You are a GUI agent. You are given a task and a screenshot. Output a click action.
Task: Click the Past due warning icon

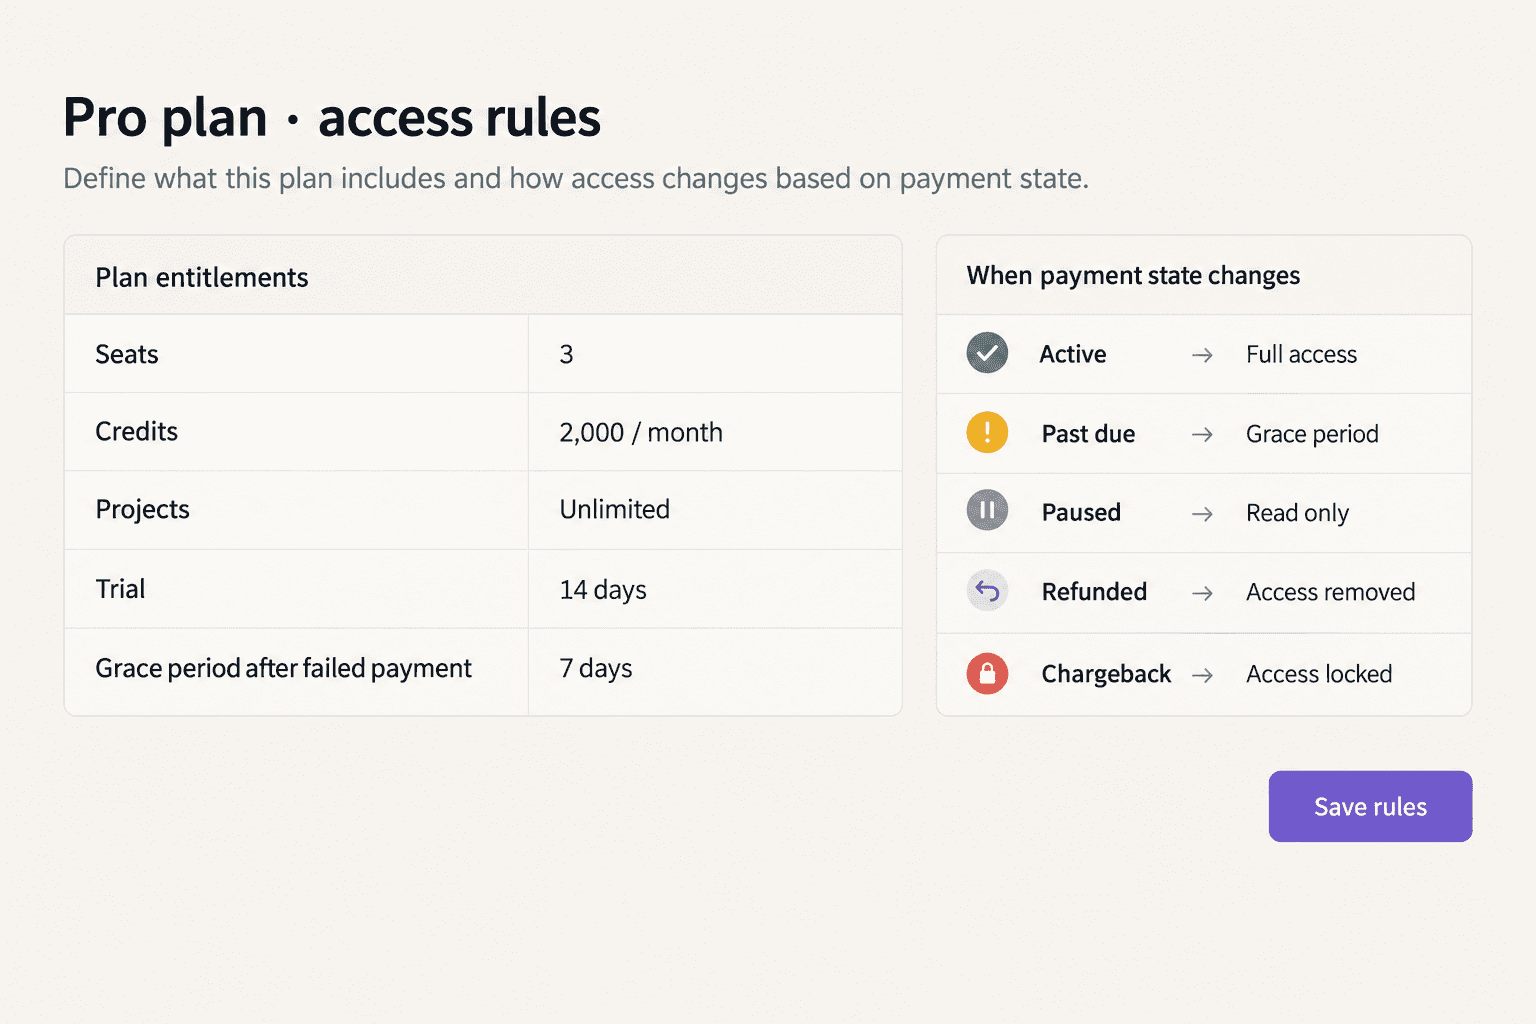987,432
